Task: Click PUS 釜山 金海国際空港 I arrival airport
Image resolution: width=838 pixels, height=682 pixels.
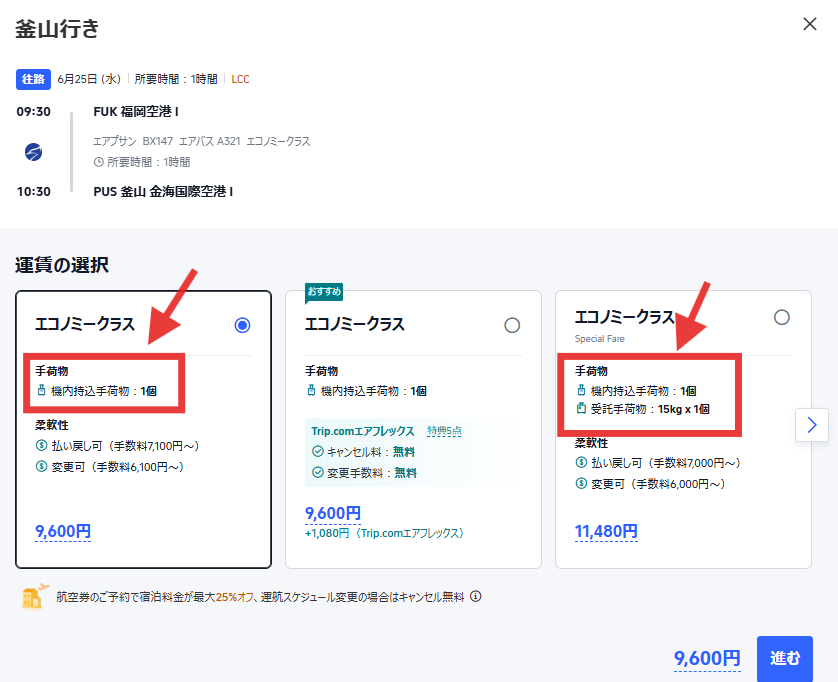Action: [163, 191]
